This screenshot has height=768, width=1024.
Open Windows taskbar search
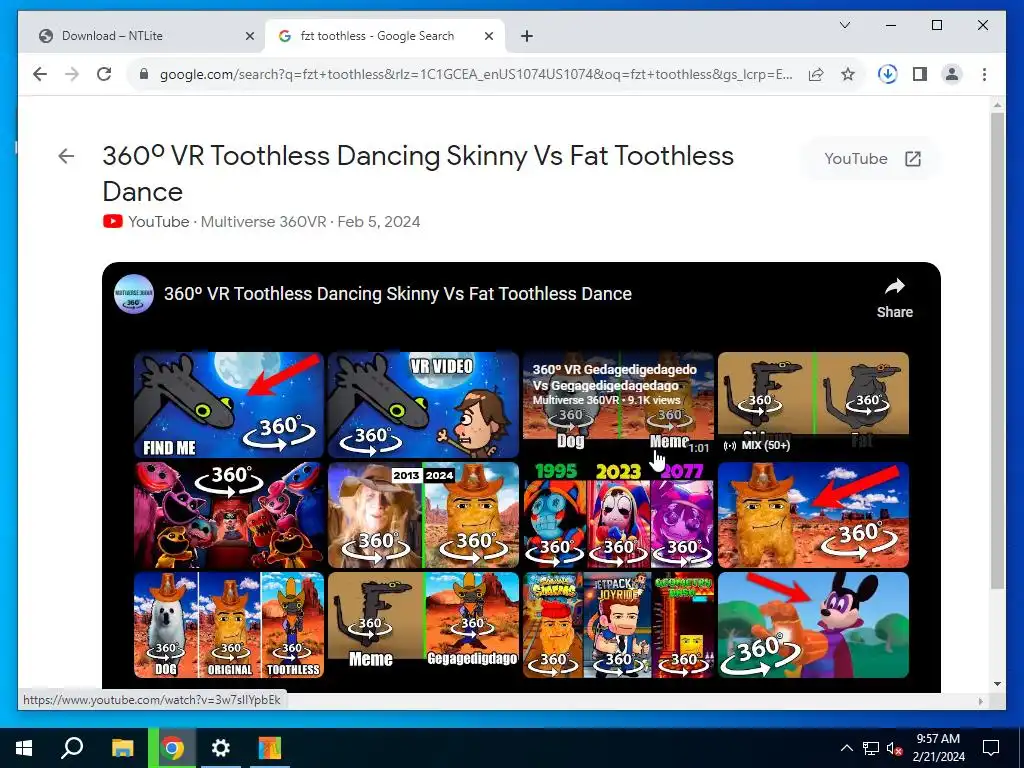click(x=72, y=748)
